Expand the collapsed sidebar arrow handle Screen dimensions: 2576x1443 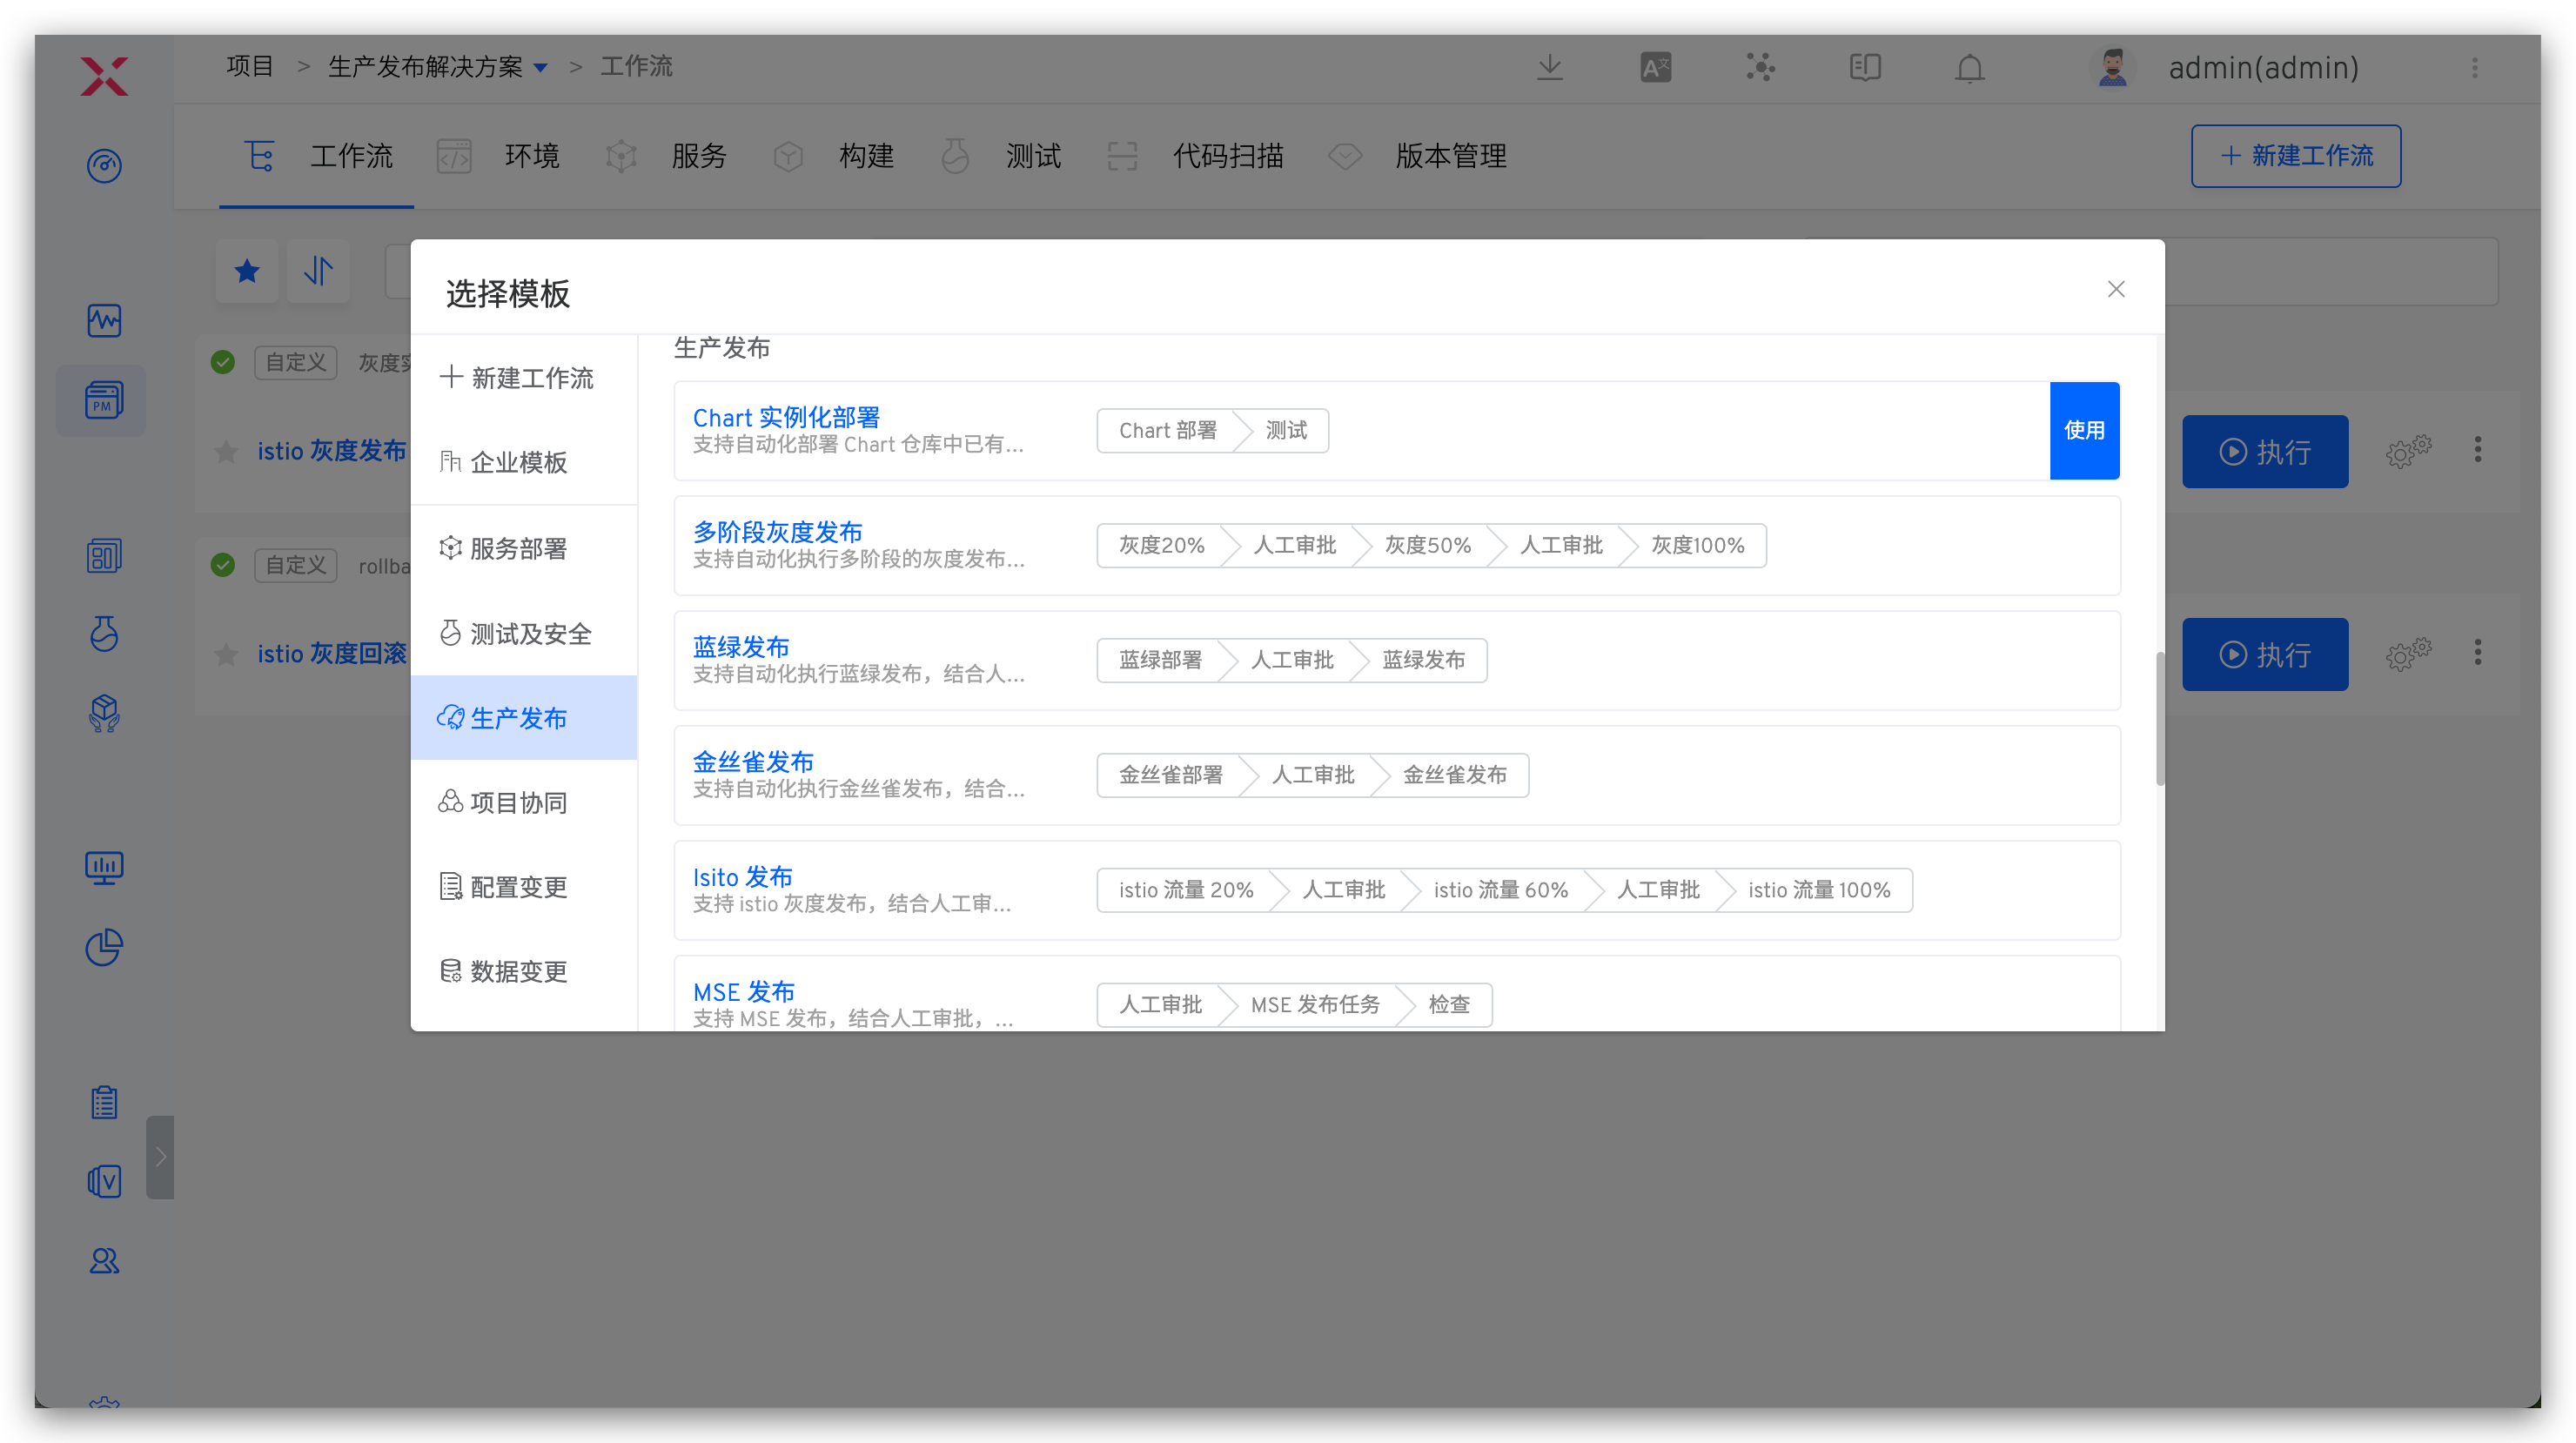(160, 1157)
